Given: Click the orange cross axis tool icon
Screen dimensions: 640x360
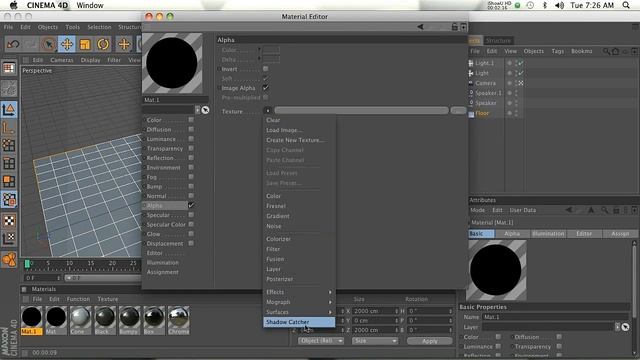Looking at the screenshot, I should 124,44.
